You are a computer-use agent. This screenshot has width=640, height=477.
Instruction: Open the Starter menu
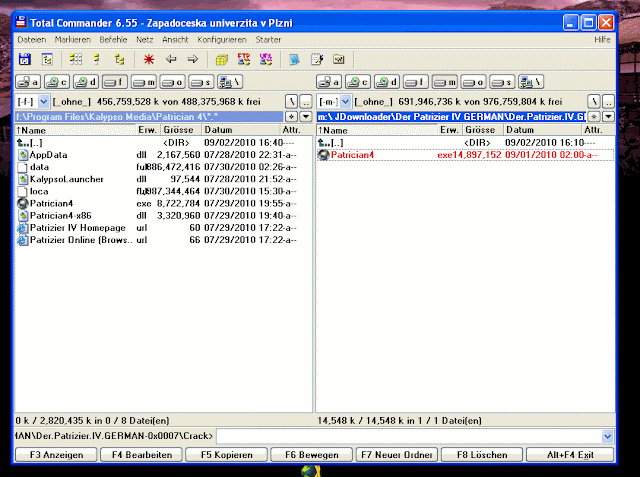tap(268, 40)
